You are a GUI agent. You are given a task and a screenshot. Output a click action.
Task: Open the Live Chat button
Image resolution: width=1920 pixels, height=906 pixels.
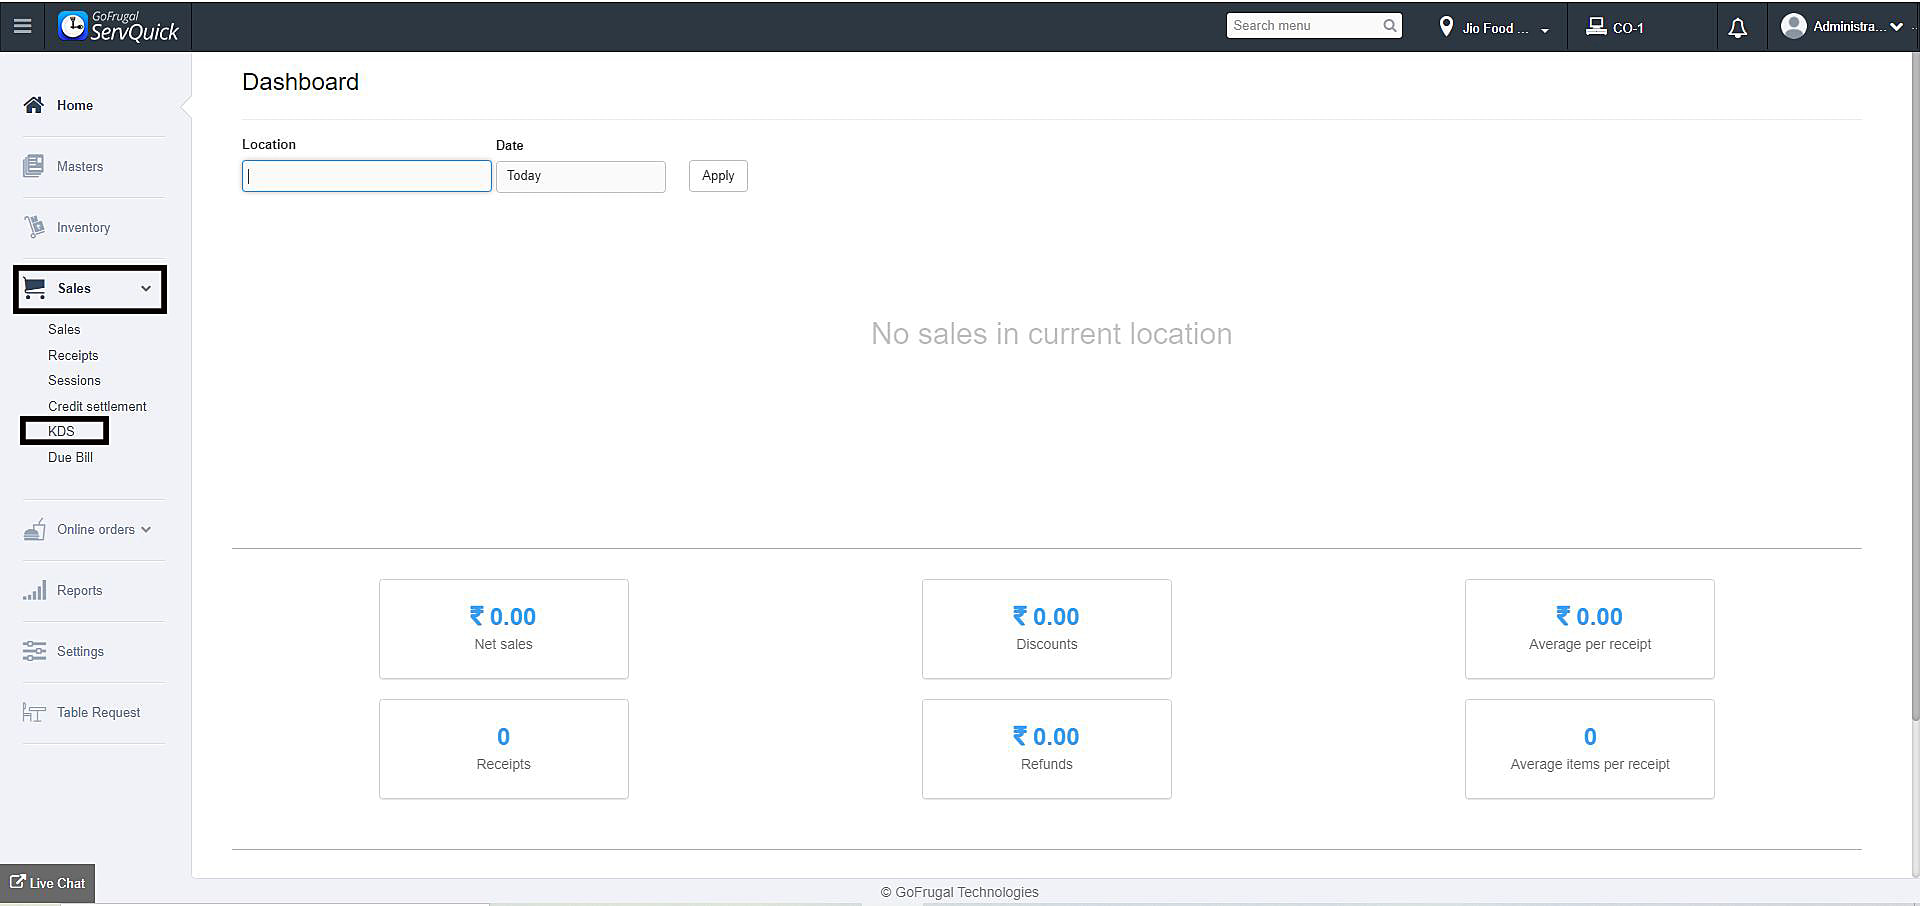(47, 883)
